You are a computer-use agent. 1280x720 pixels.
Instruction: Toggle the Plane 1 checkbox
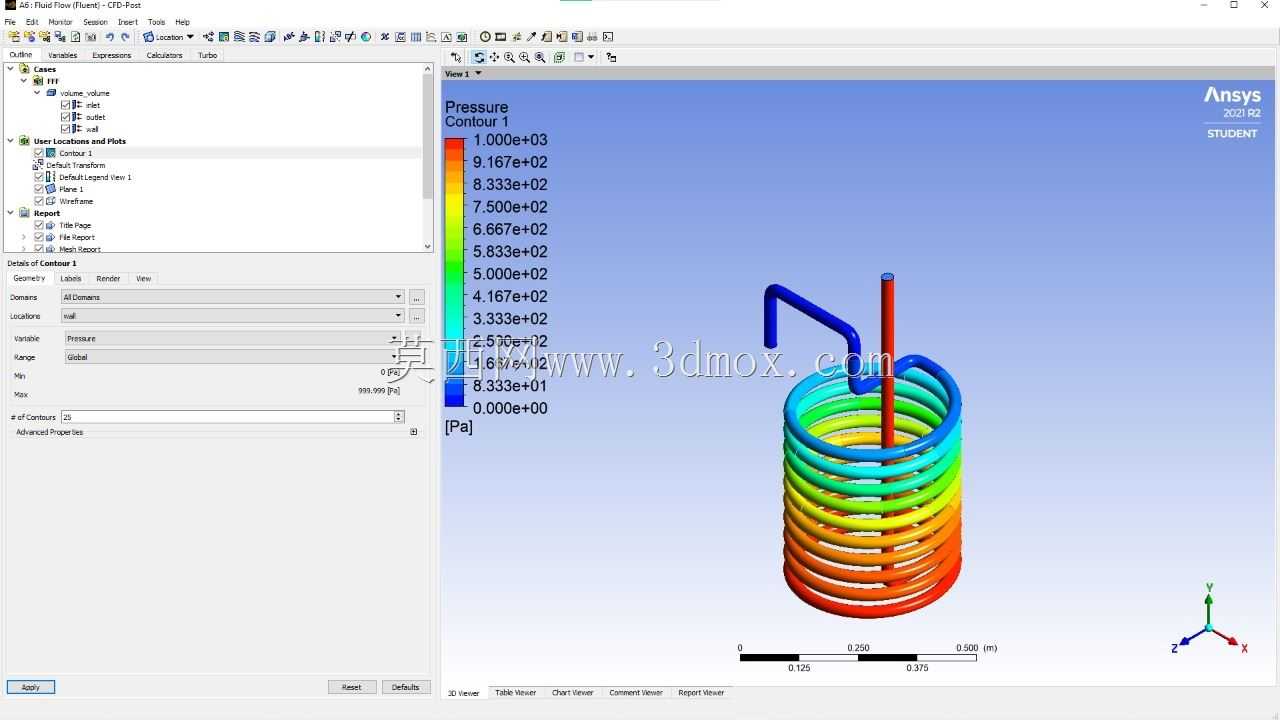click(x=39, y=189)
